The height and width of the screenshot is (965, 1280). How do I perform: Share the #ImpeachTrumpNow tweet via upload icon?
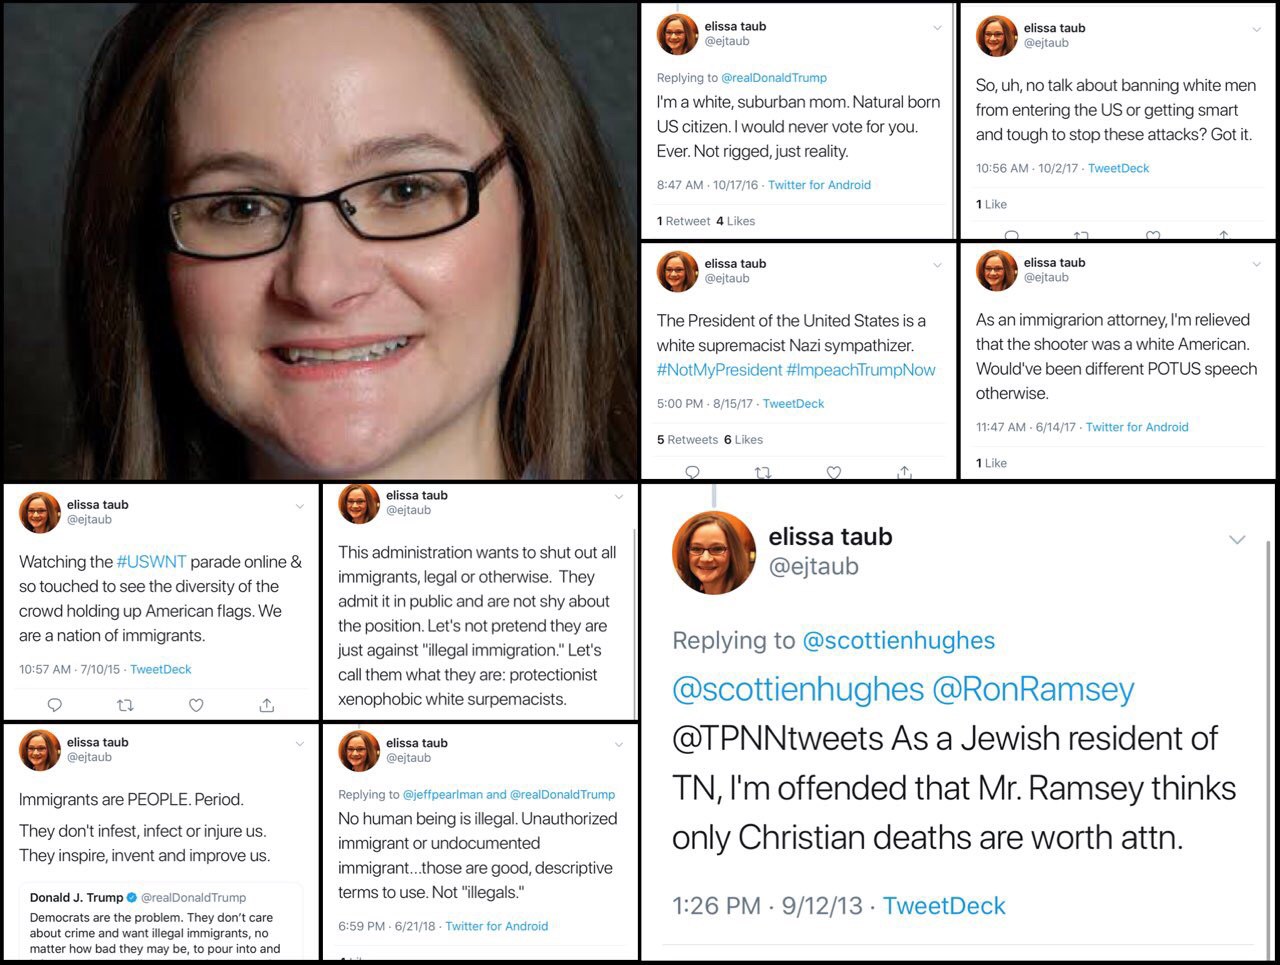[x=905, y=472]
